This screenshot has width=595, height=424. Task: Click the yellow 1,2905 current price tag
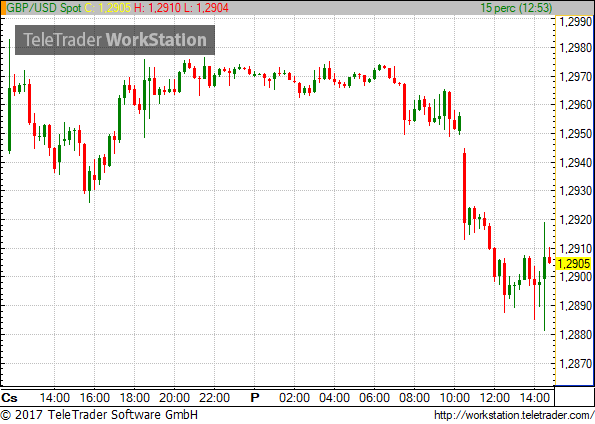click(574, 263)
